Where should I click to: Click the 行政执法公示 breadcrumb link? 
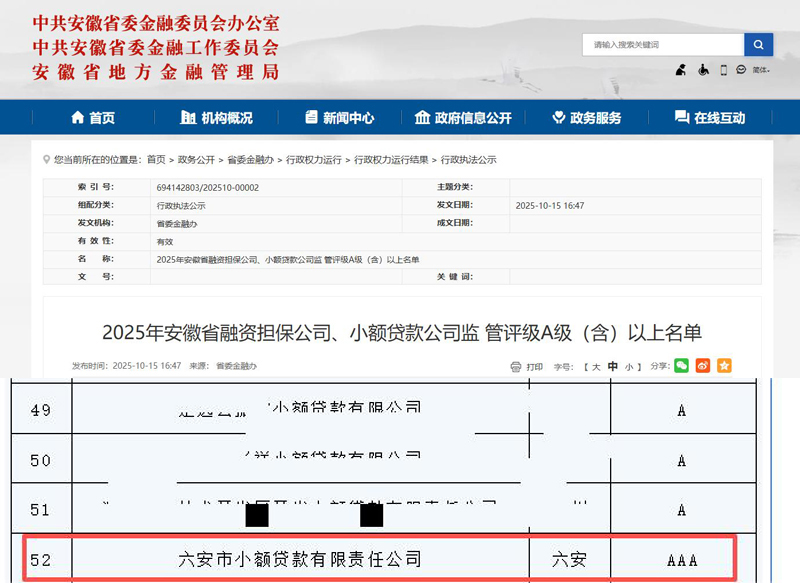coord(468,160)
